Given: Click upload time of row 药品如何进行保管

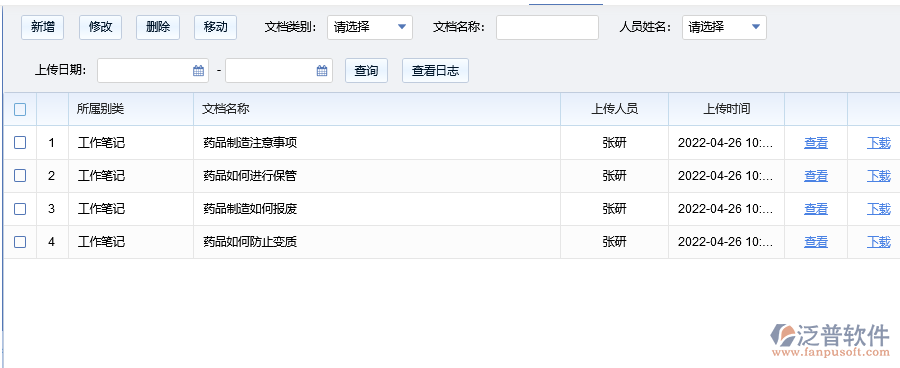Looking at the screenshot, I should (726, 176).
